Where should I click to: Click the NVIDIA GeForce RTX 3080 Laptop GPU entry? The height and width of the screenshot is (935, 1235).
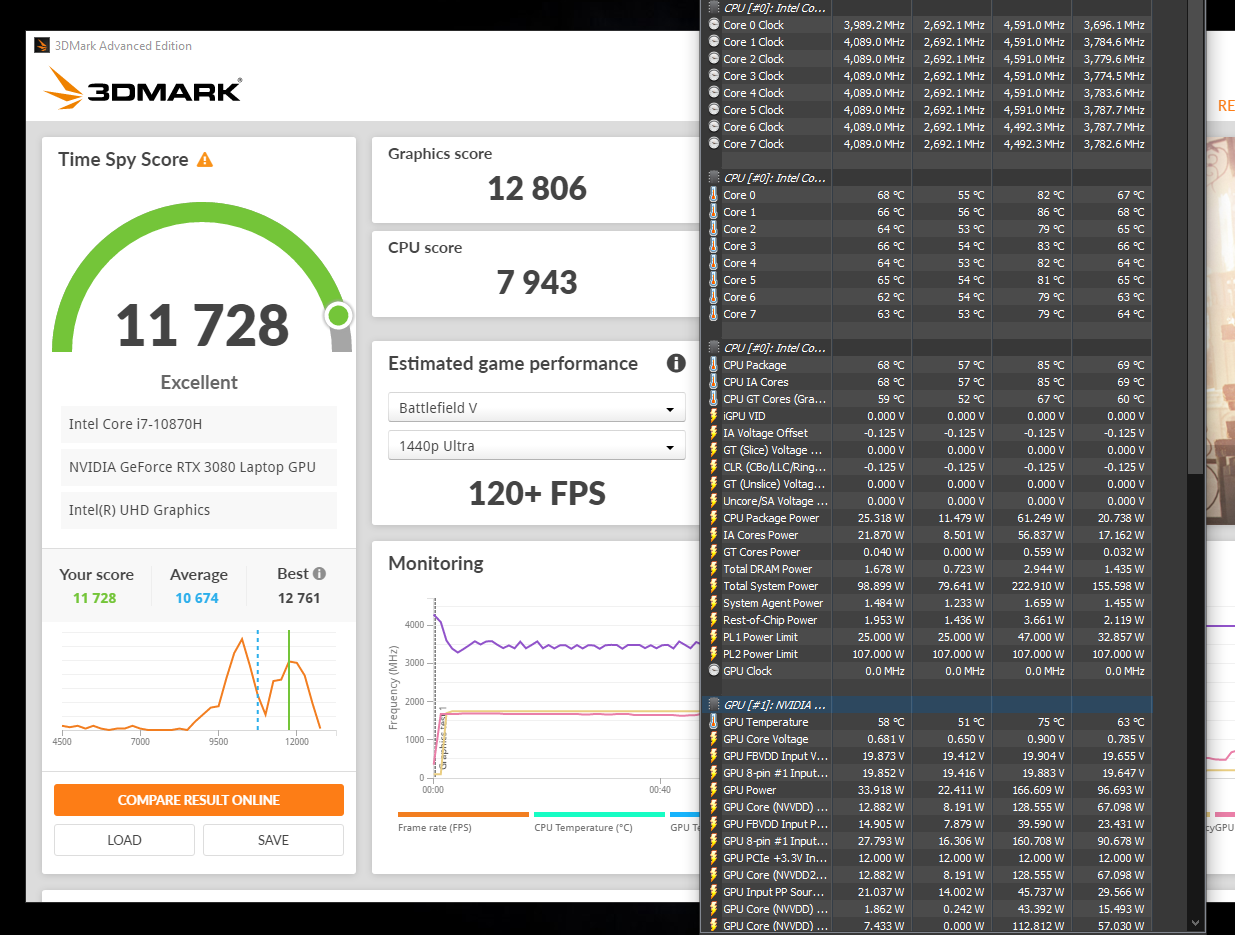(199, 467)
